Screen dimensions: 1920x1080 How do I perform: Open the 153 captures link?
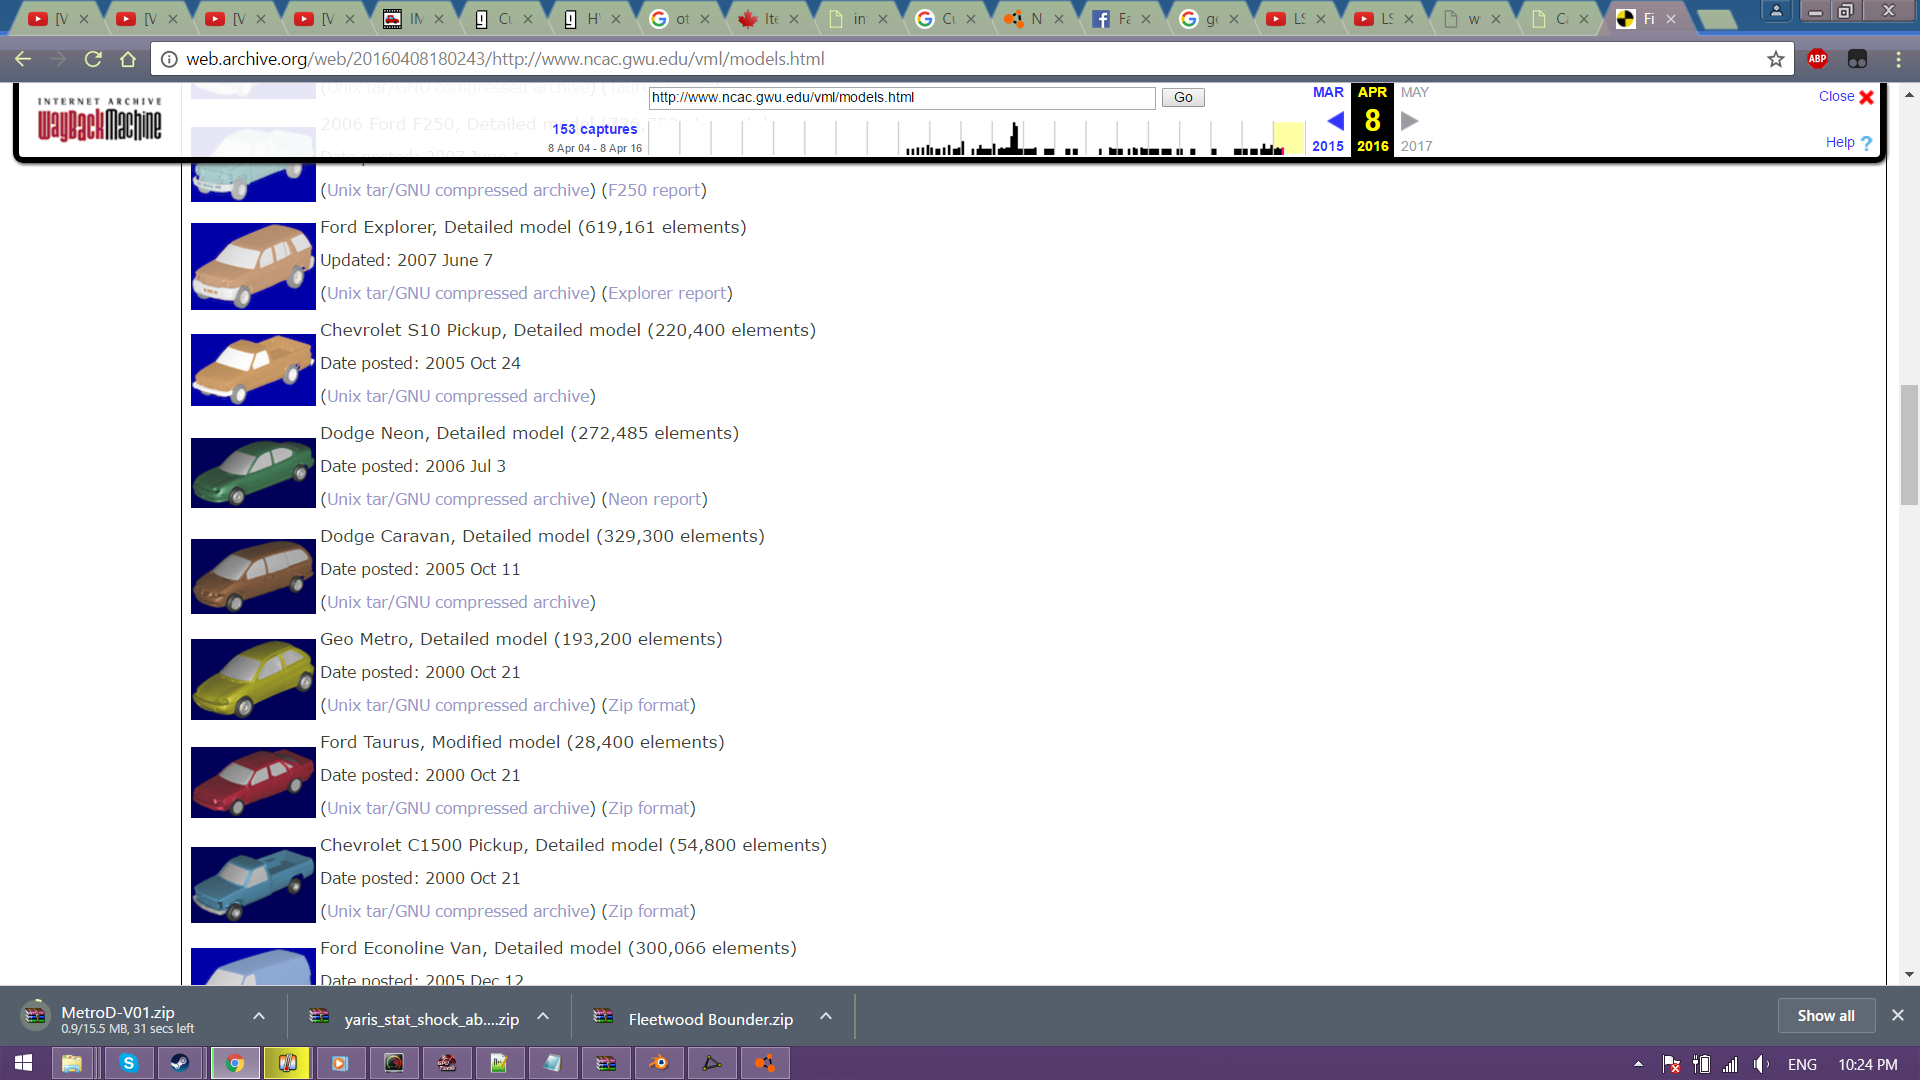(594, 129)
